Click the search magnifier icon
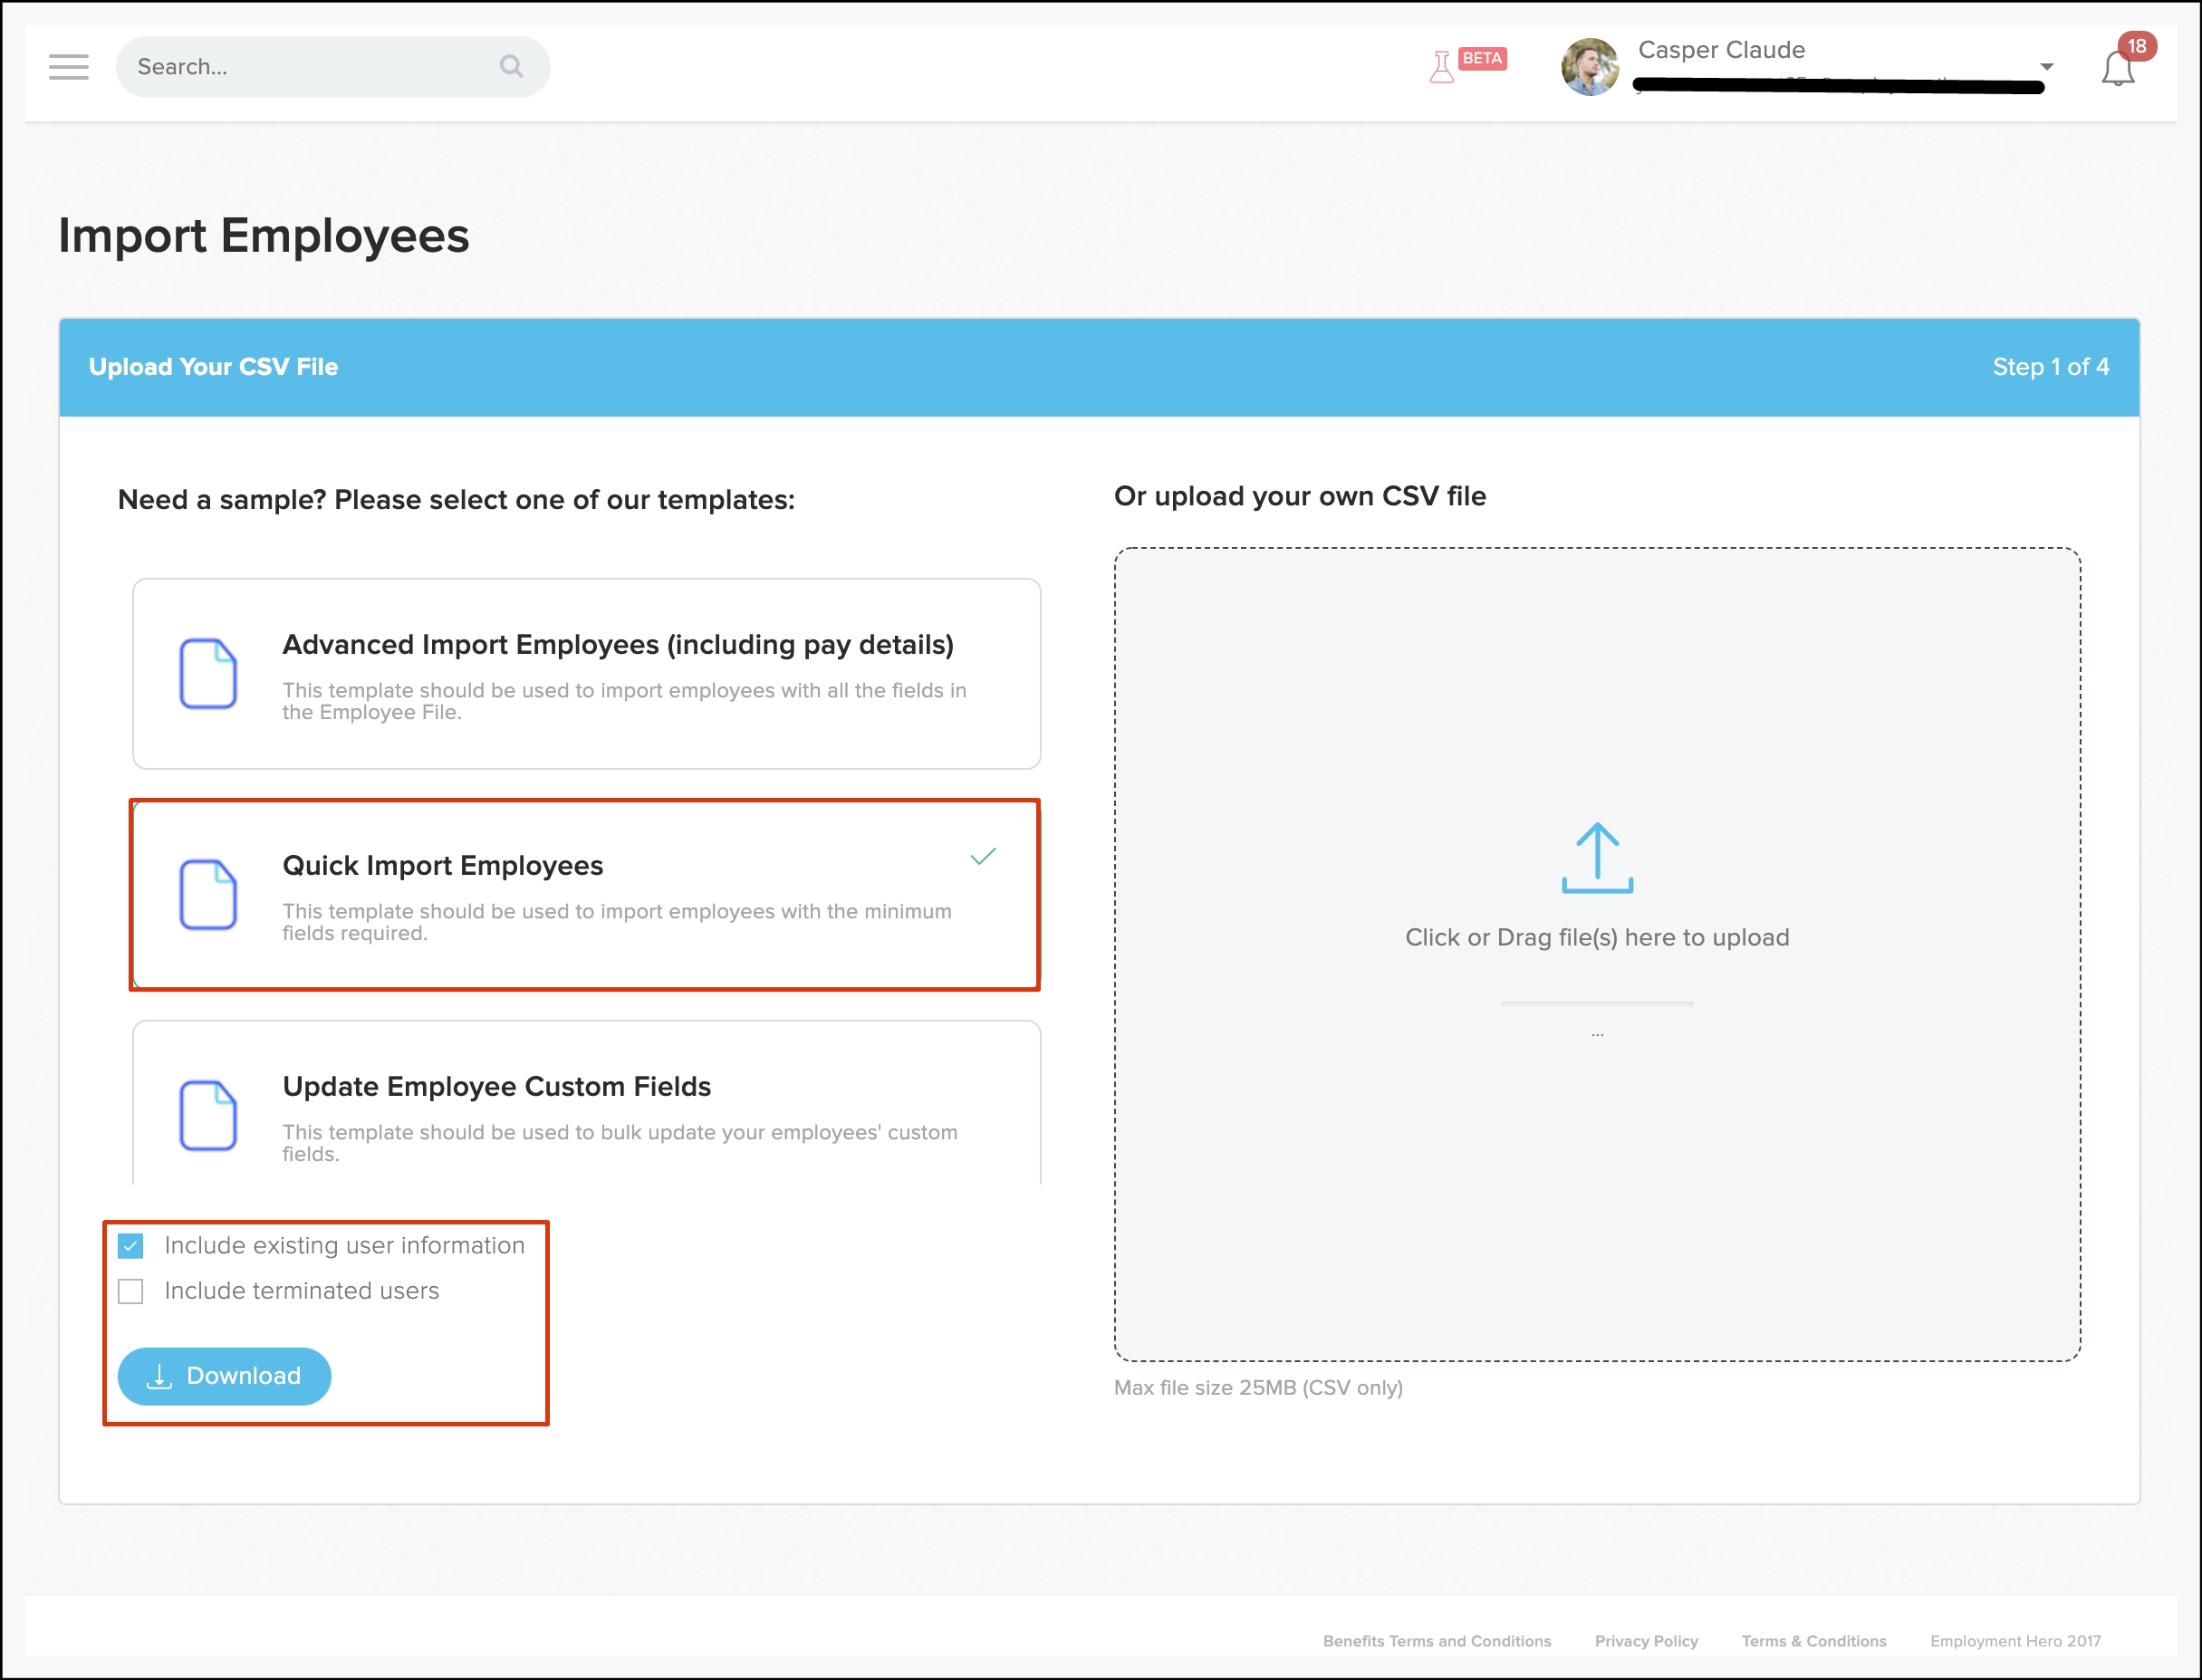This screenshot has width=2202, height=1680. 511,67
